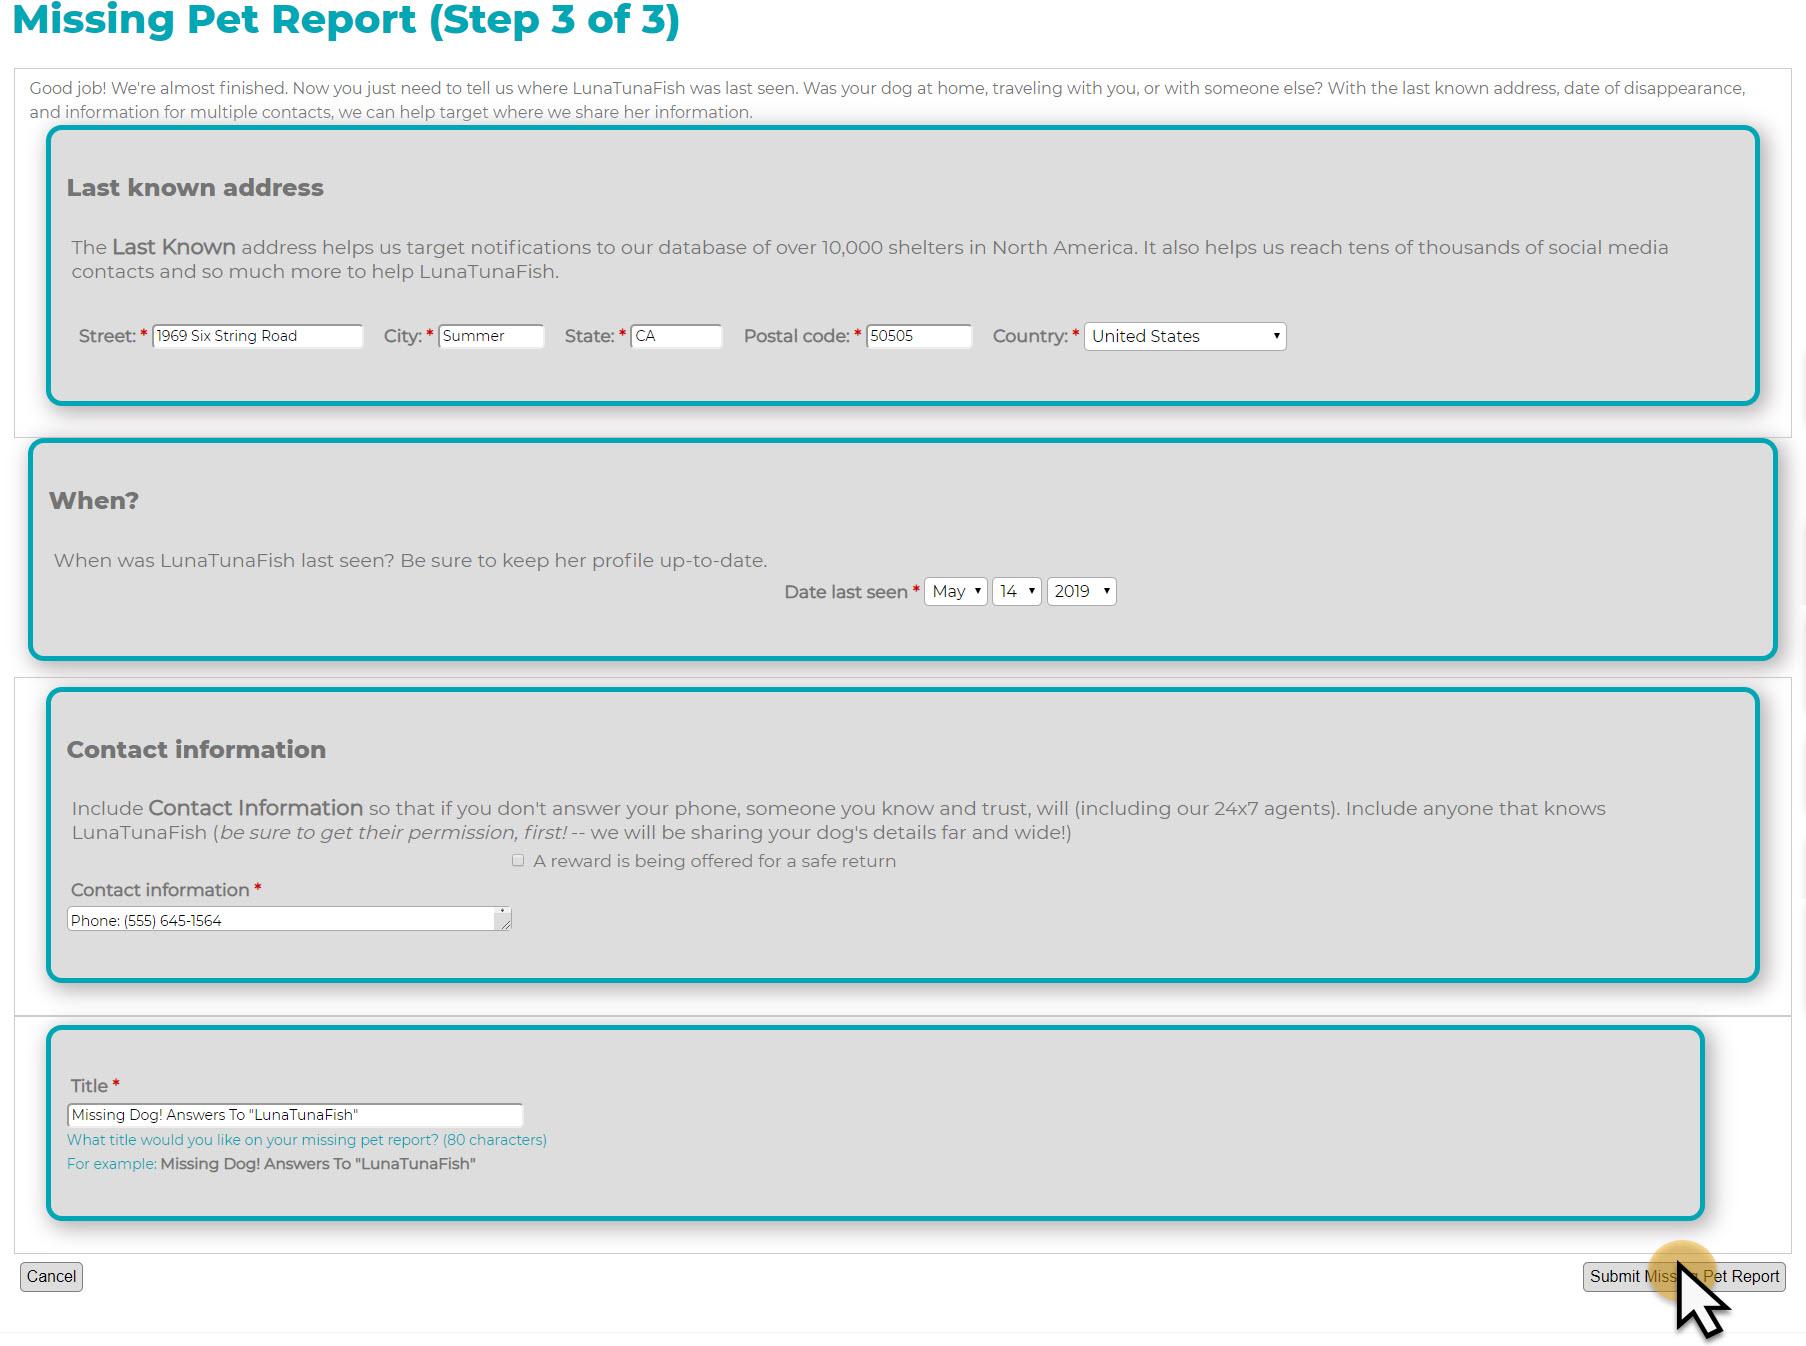Screen dimensions: 1806x1346
Task: Click the 'A reward is being offered' label
Action: tap(714, 861)
